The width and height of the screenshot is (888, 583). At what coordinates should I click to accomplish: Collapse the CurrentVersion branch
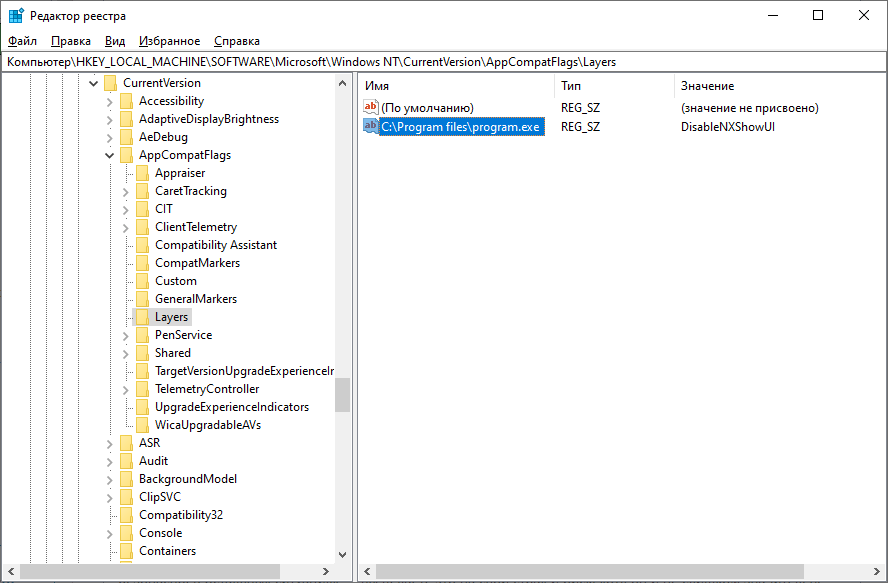[93, 83]
